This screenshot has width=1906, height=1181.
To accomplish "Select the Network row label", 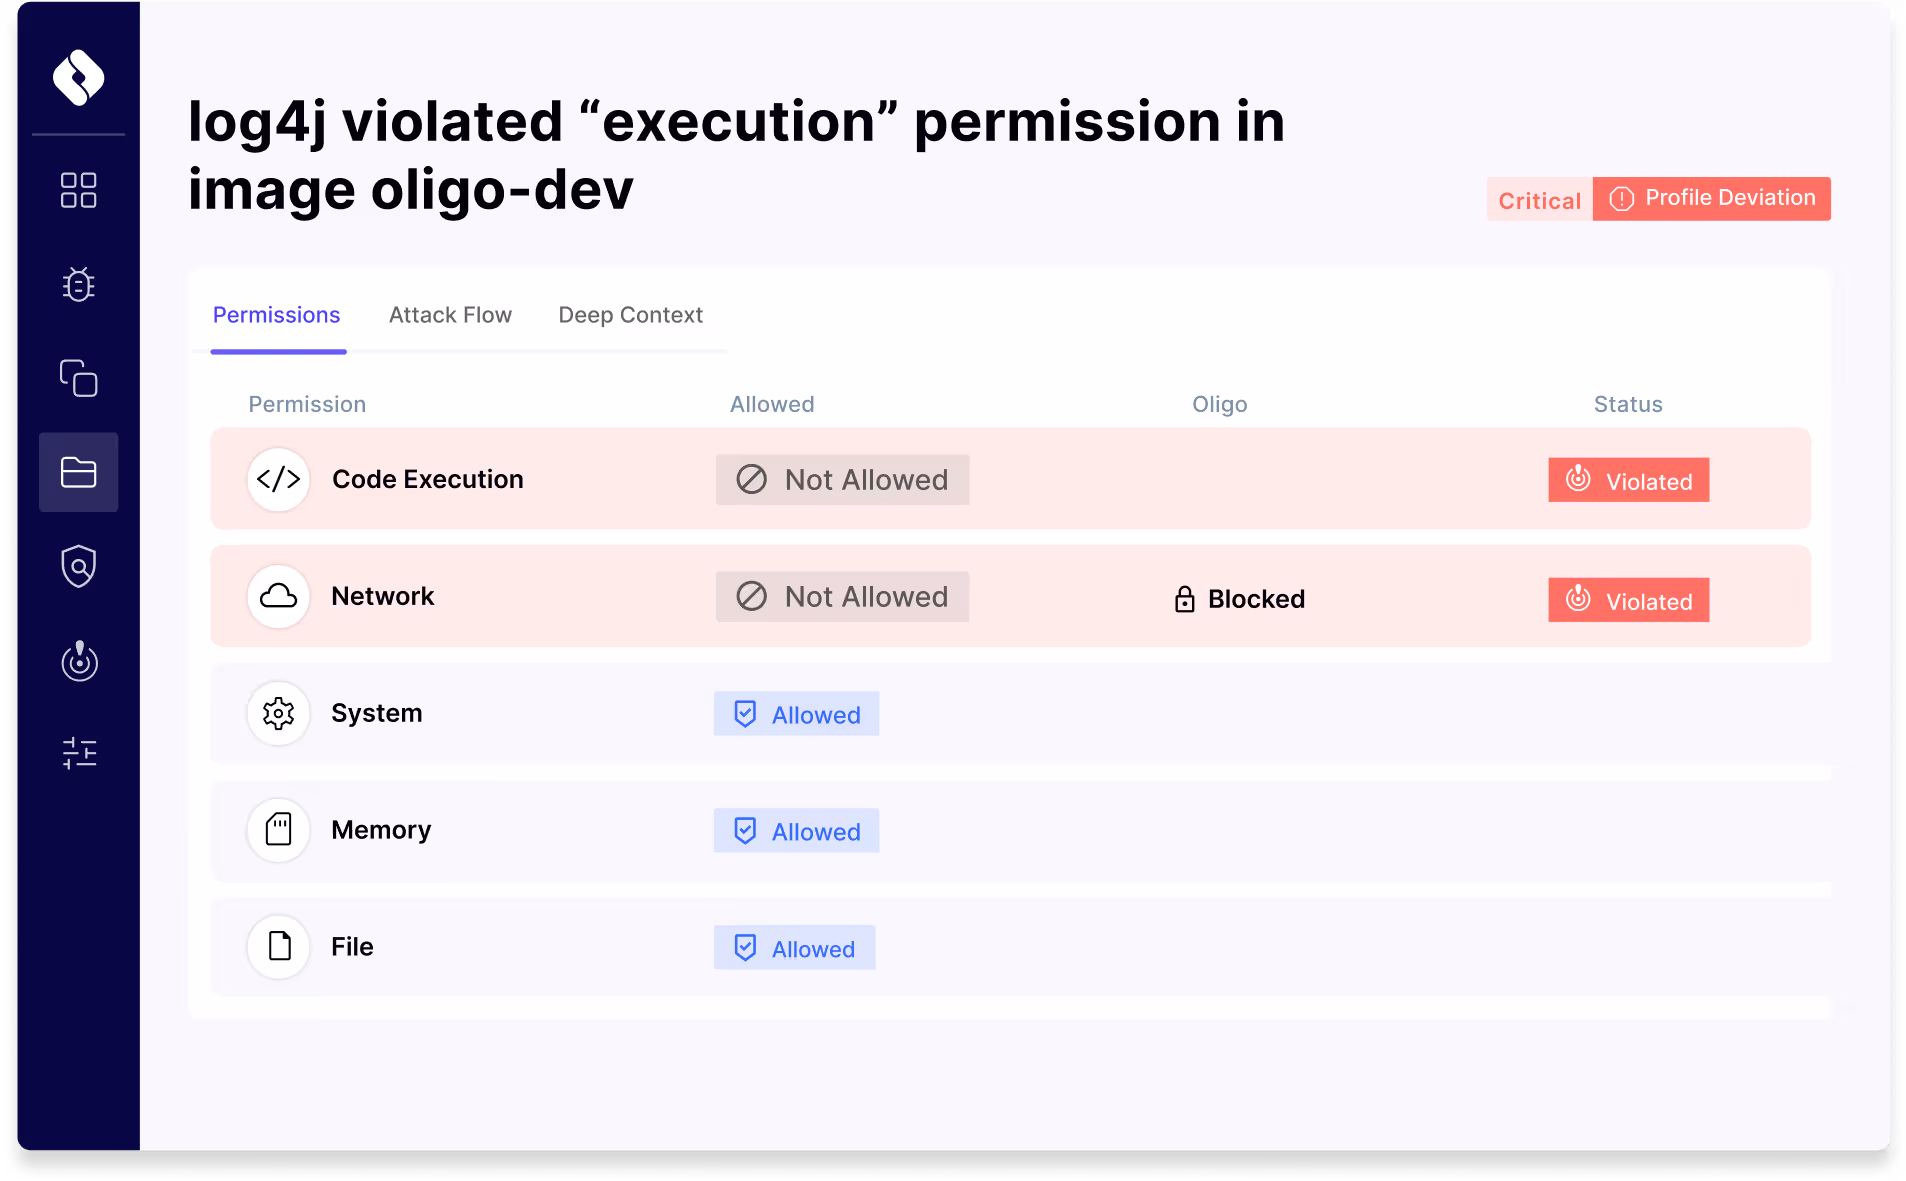I will [382, 596].
